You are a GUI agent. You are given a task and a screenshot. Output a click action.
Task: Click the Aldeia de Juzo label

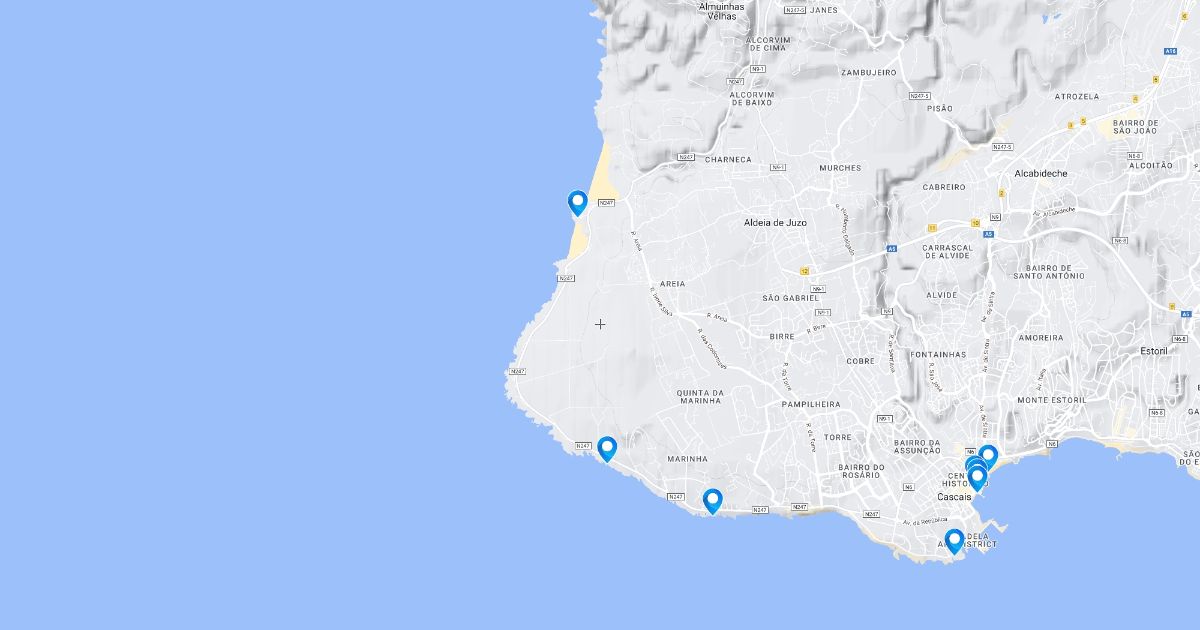pyautogui.click(x=775, y=222)
